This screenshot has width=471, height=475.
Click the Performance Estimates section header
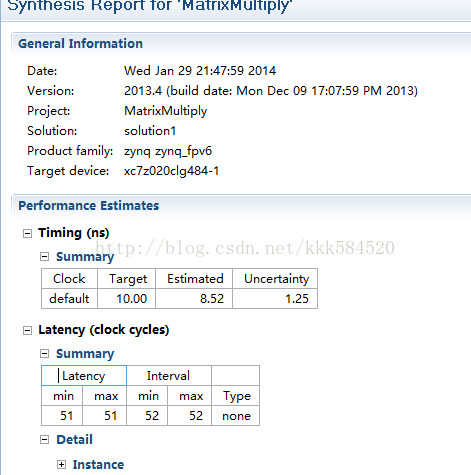point(89,206)
